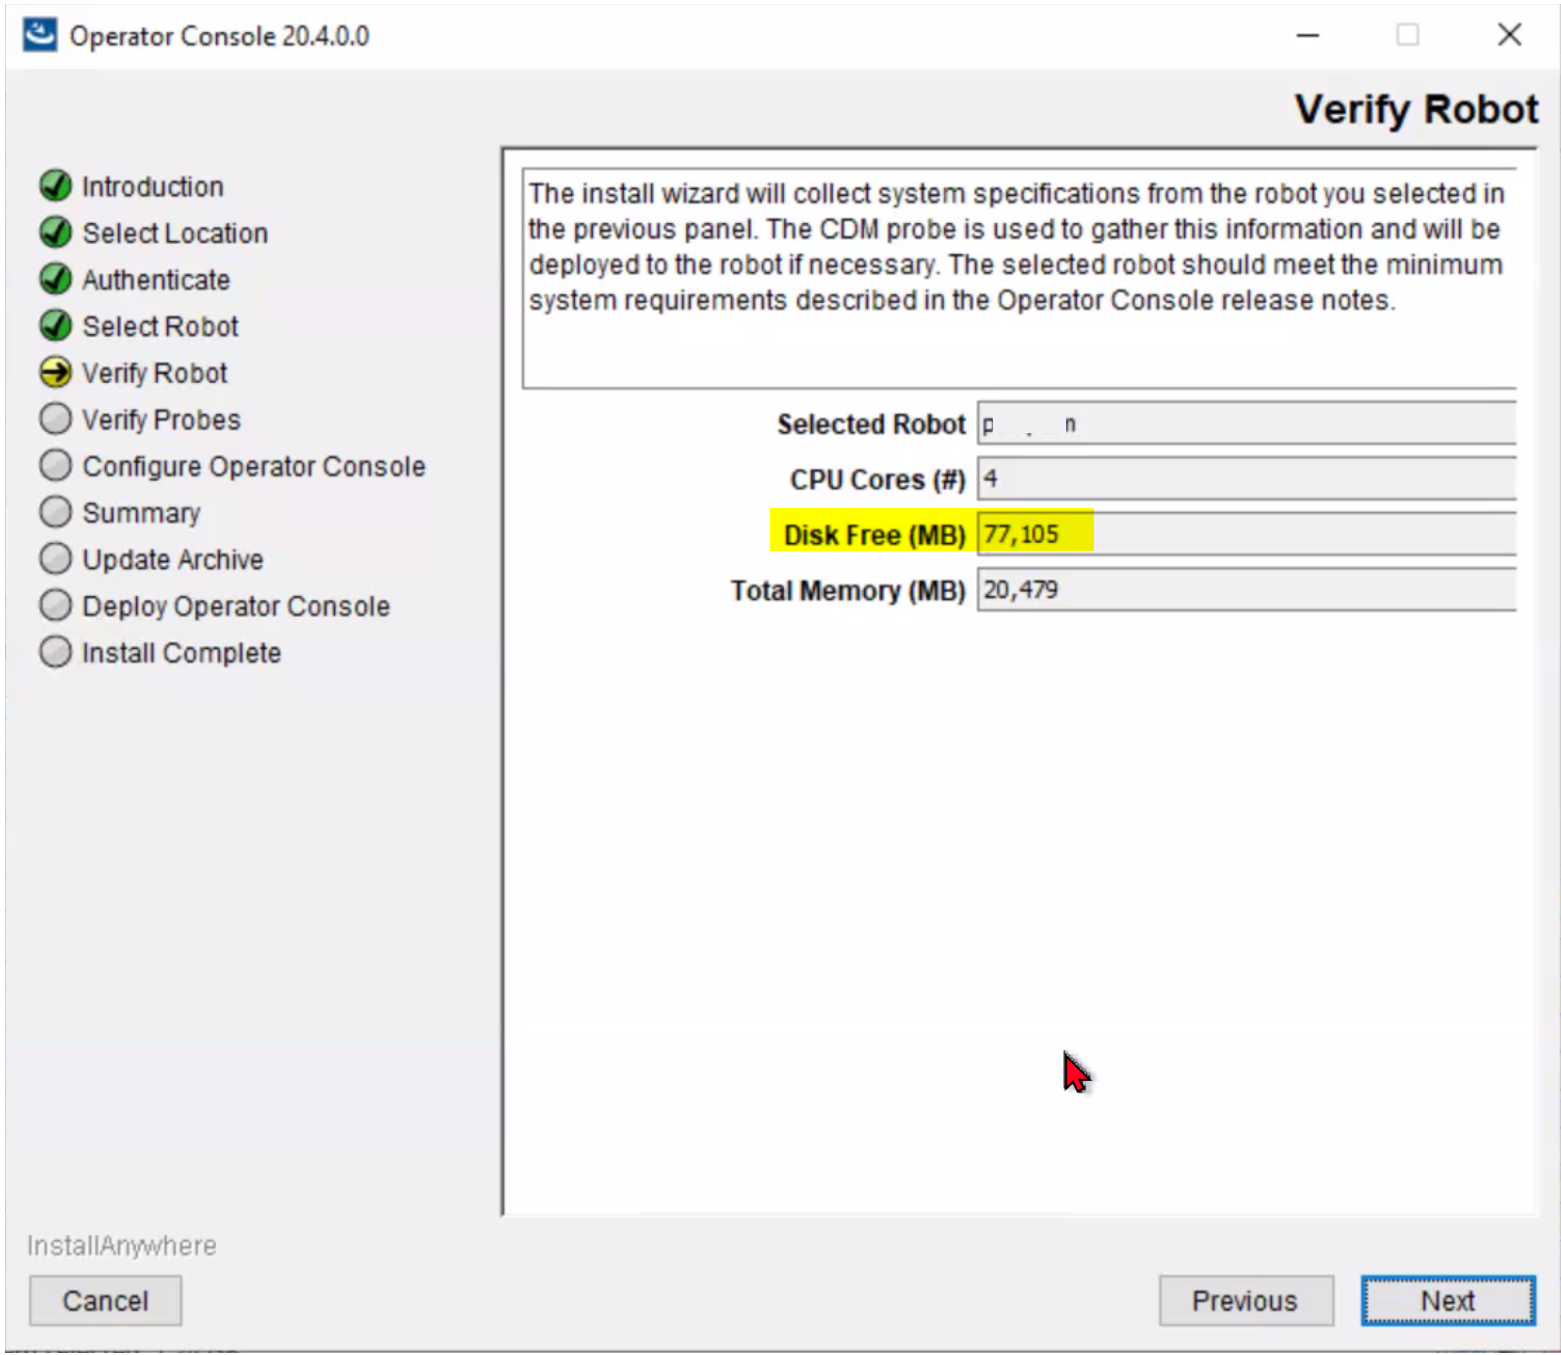Click the Configure Operator Console step label
Image resolution: width=1561 pixels, height=1355 pixels.
pyautogui.click(x=254, y=467)
